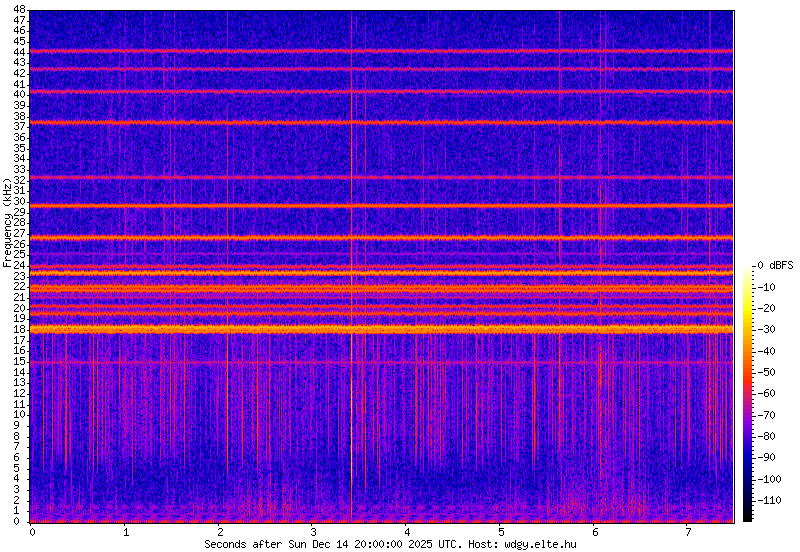Viewport: 800px width, 552px height.
Task: Click the 44 kHz frequency axis label
Action: pos(19,52)
